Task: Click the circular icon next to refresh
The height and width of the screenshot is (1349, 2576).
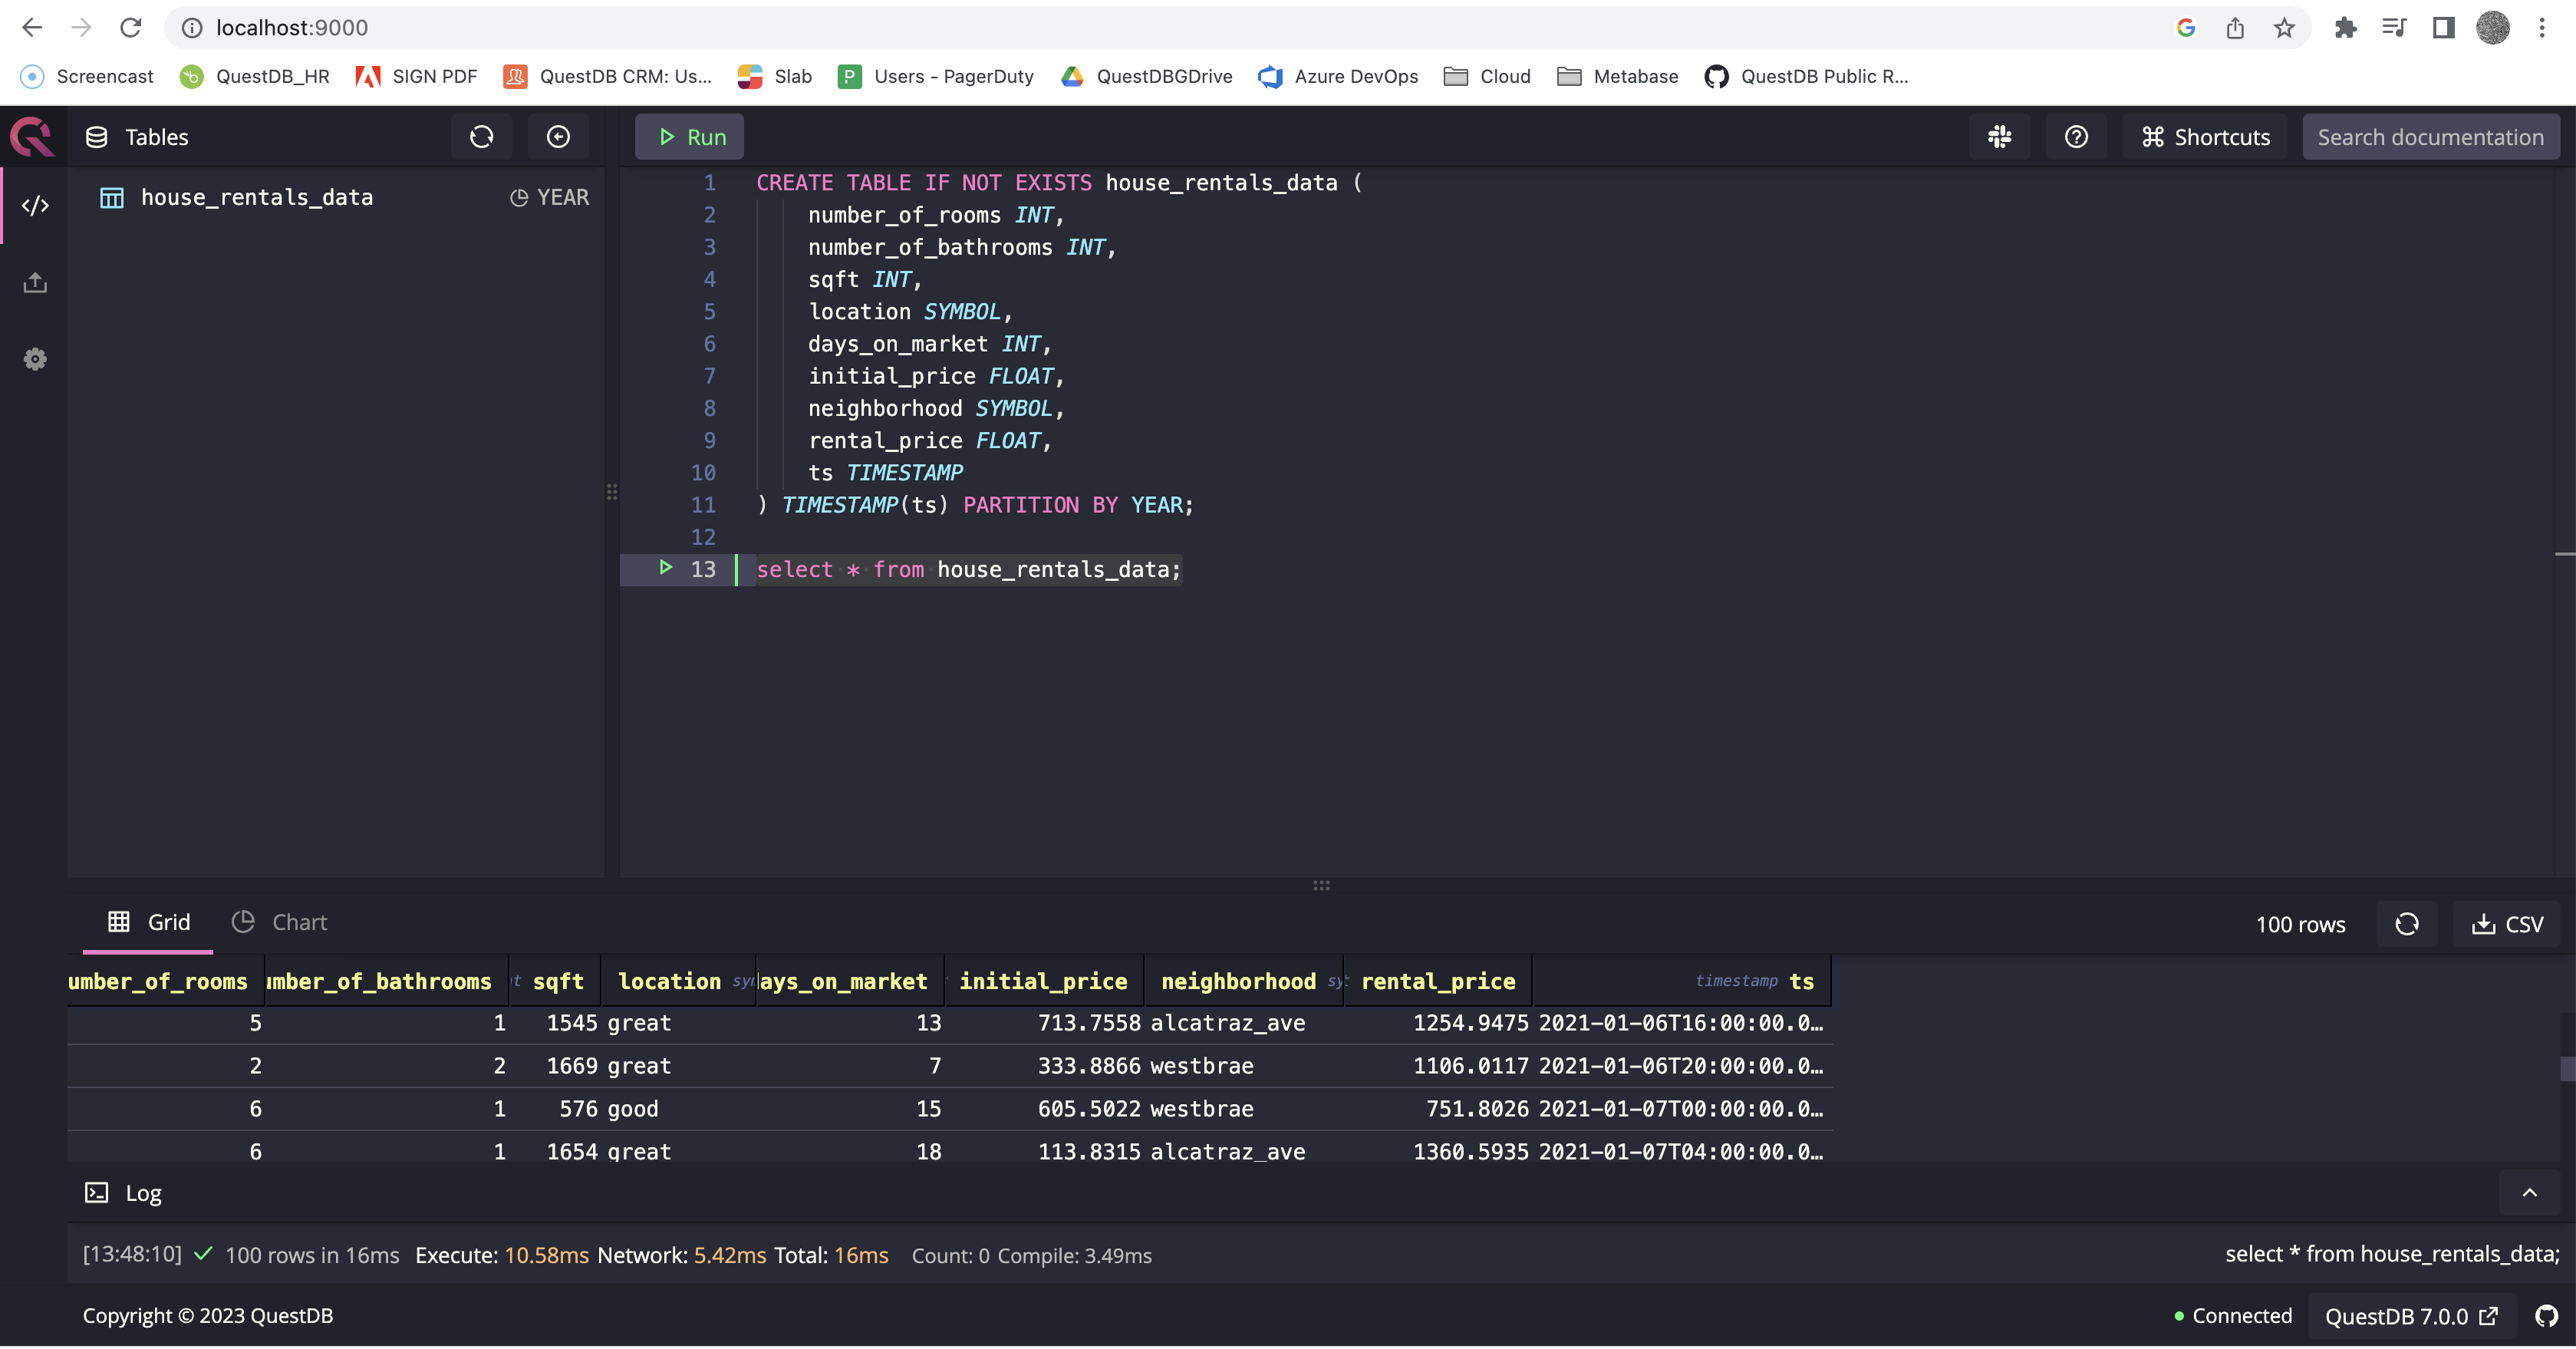Action: click(x=558, y=137)
